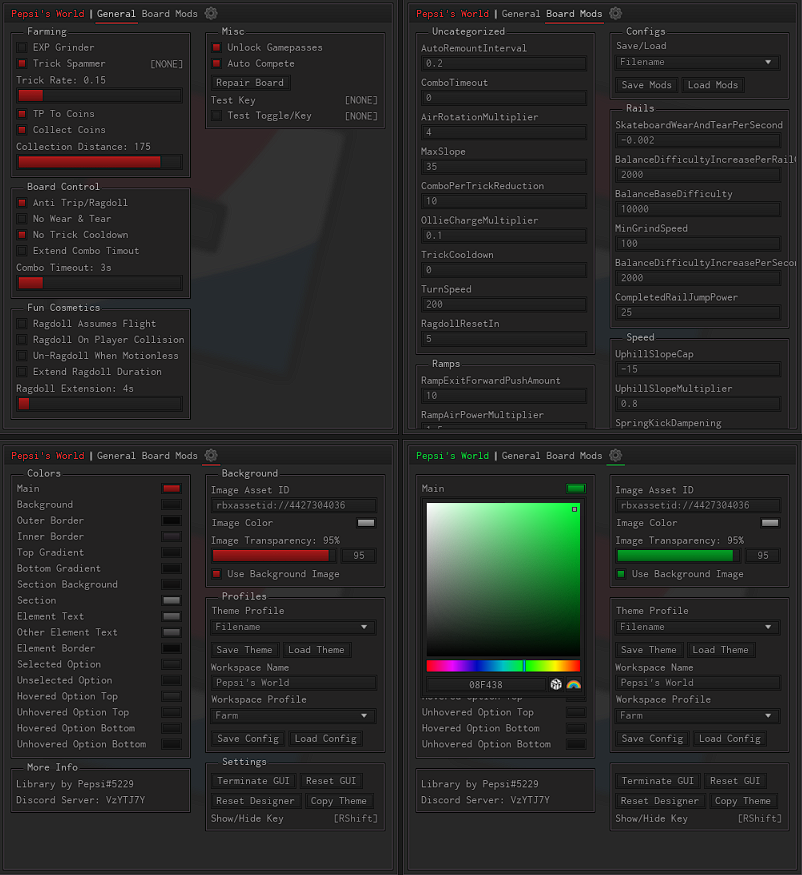Viewport: 802px width, 875px height.
Task: Click the gear icon in bottom-left panel header
Action: click(210, 455)
